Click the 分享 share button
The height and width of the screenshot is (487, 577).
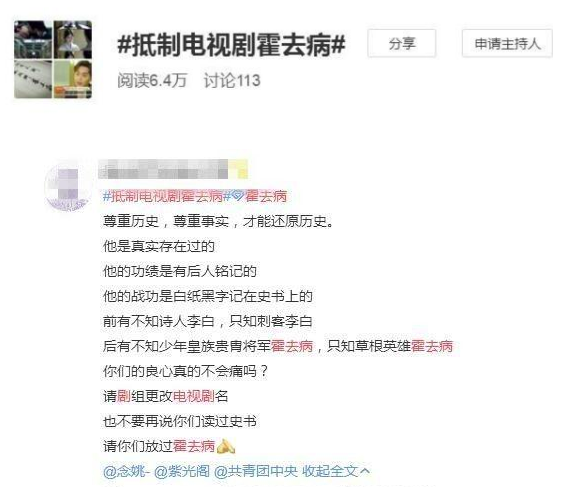[x=401, y=43]
